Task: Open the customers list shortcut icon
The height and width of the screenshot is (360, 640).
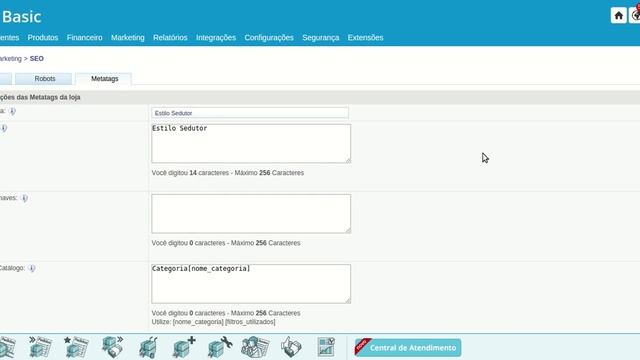Action: [x=255, y=347]
